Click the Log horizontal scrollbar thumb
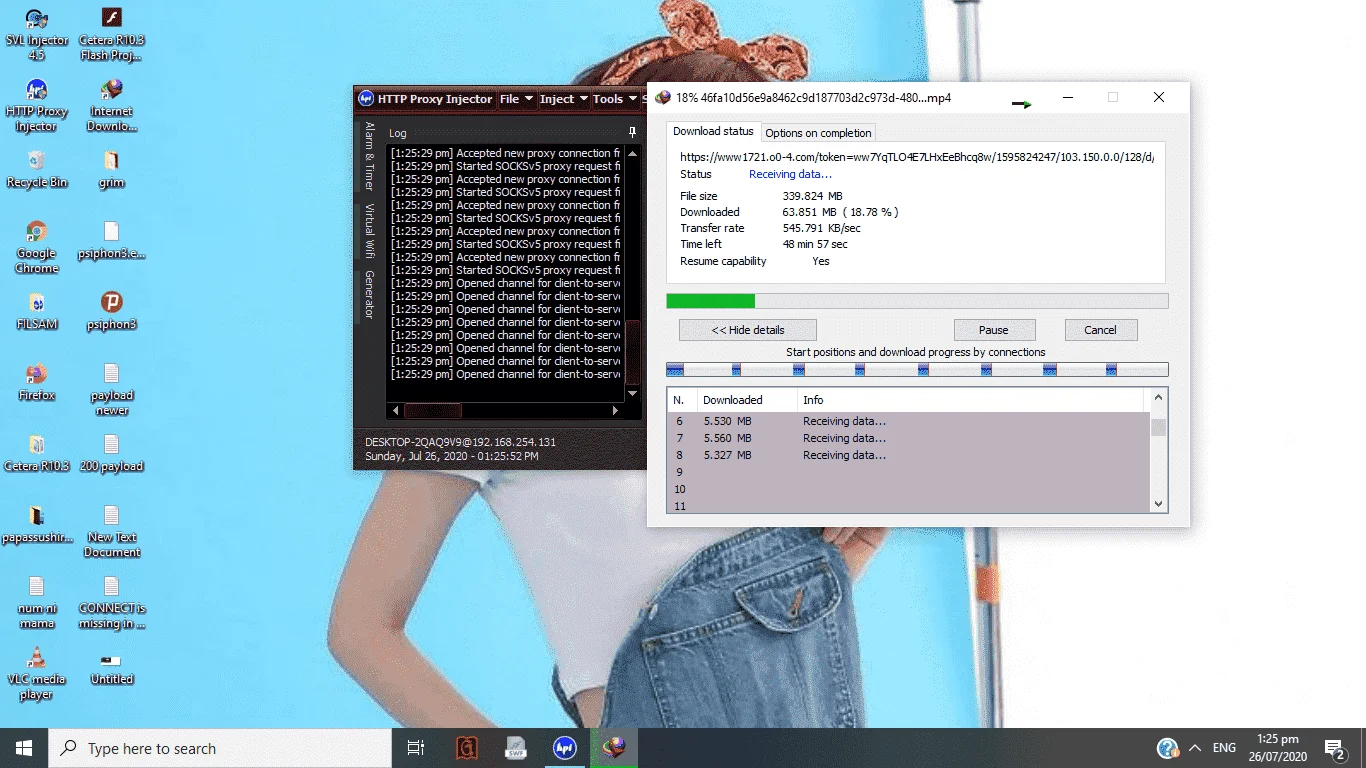 432,410
